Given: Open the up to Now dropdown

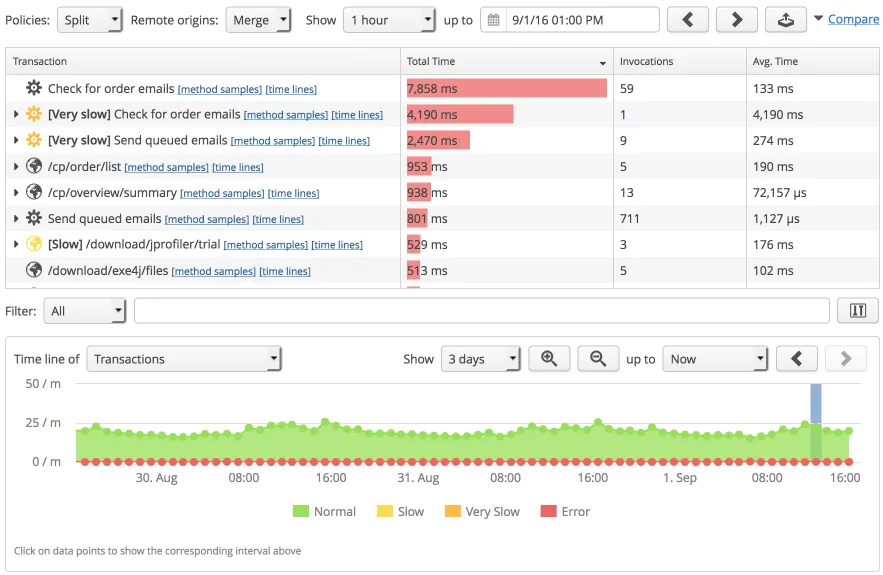Looking at the screenshot, I should click(715, 359).
